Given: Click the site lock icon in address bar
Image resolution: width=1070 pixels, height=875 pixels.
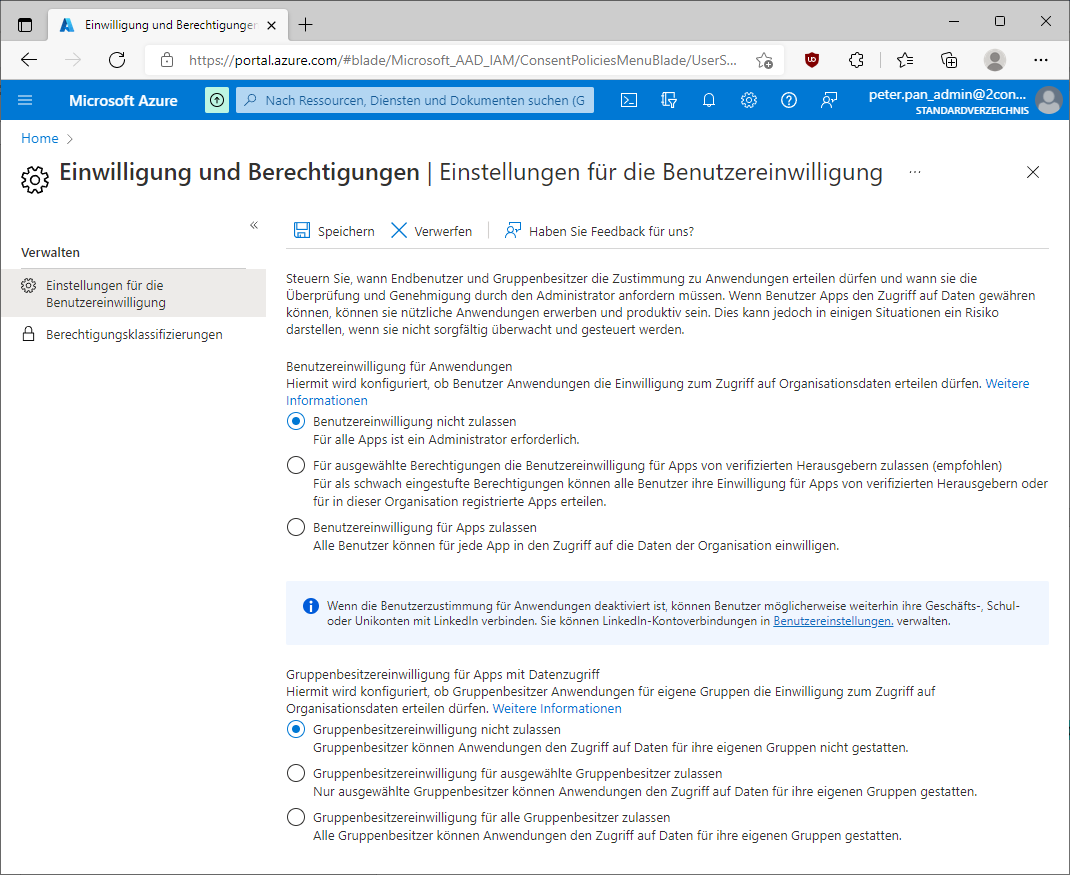Looking at the screenshot, I should (167, 60).
